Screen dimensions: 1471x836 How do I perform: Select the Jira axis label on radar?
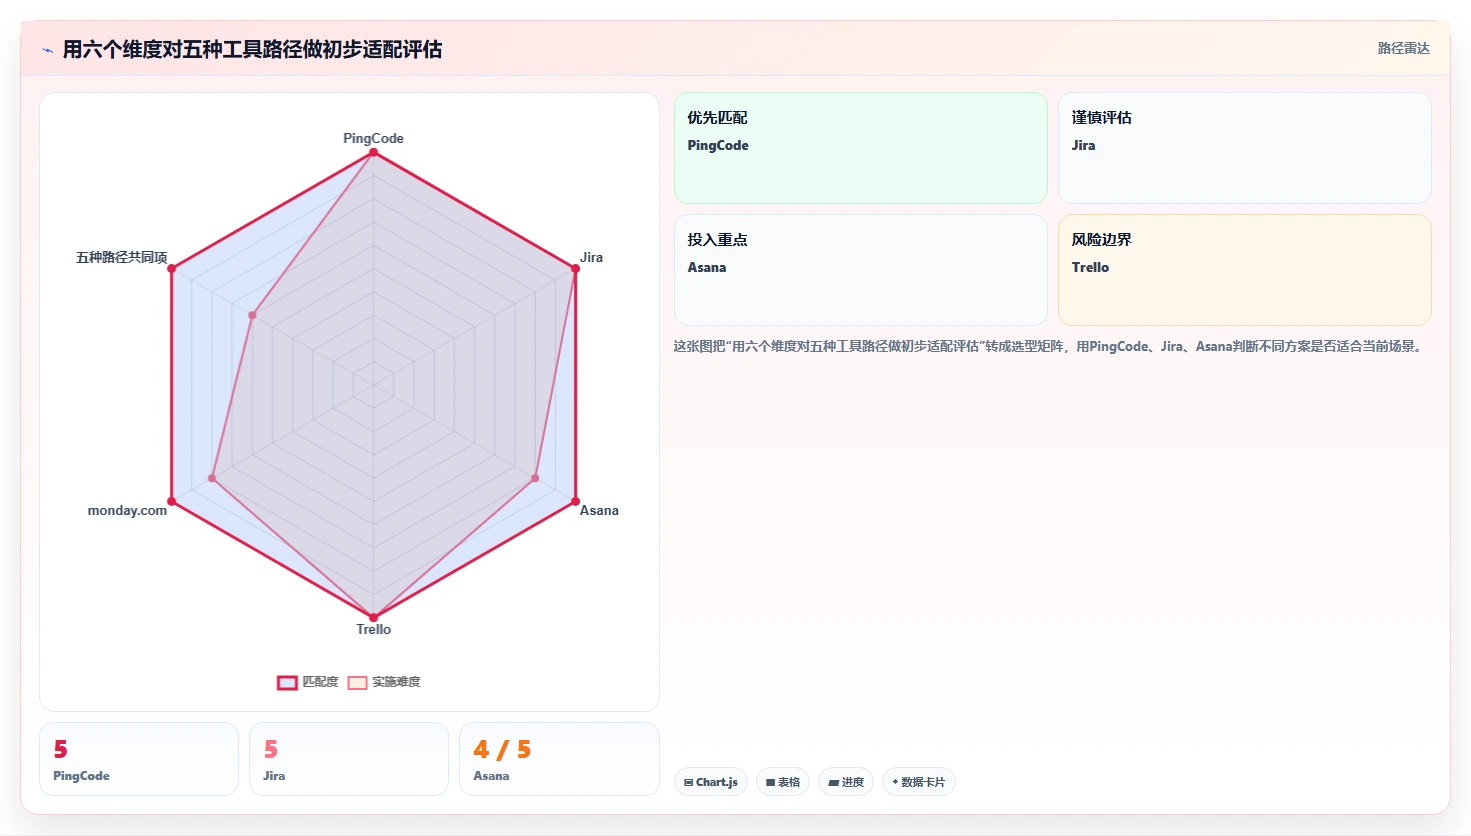coord(591,257)
